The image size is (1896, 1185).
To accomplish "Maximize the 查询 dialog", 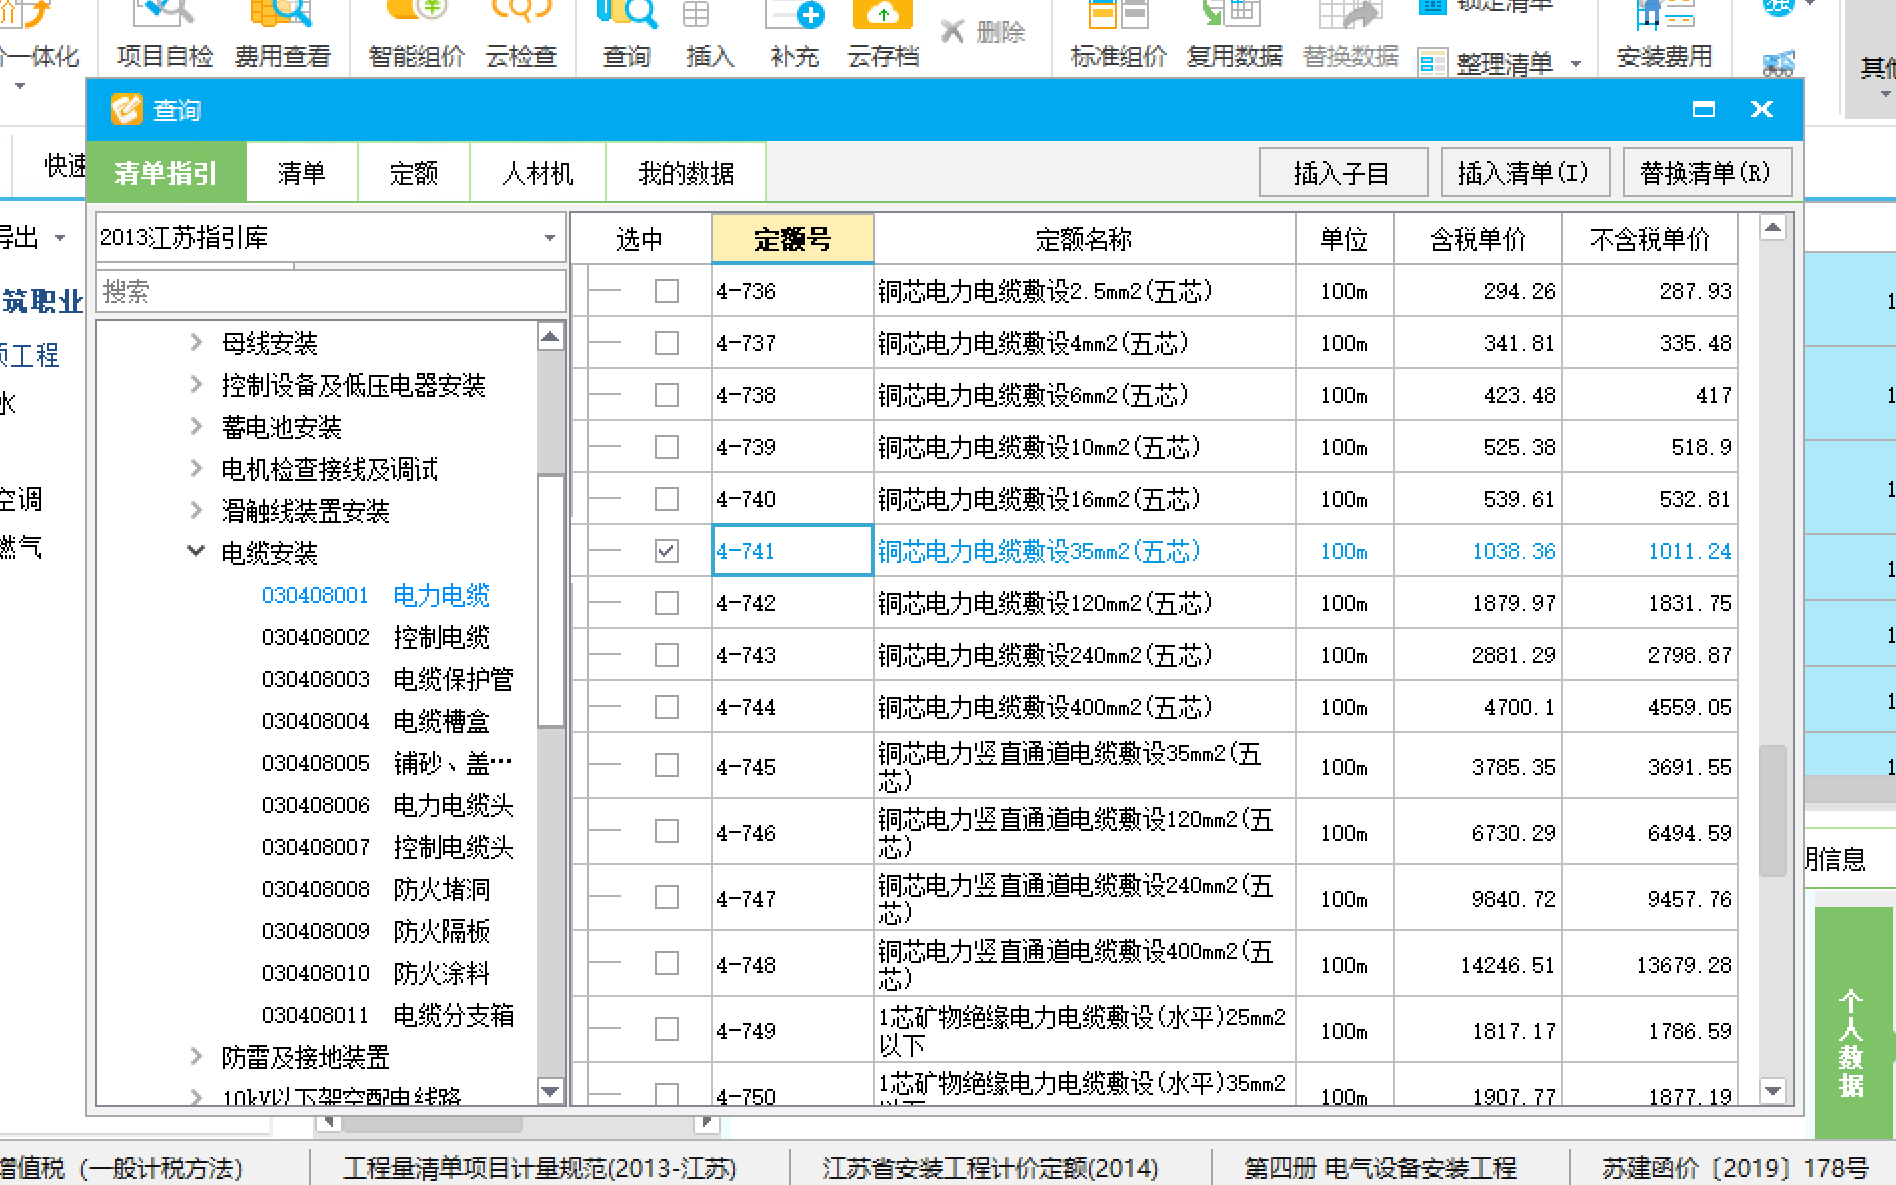I will pos(1704,109).
